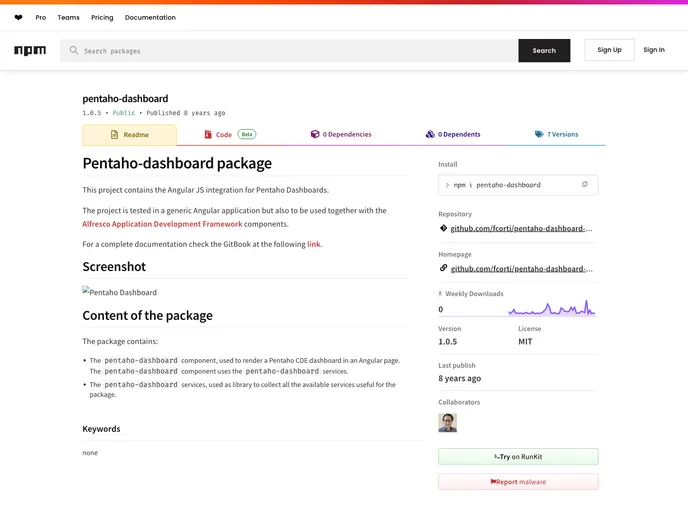Switch to the Code tab
Image resolution: width=688 pixels, height=512 pixels.
[230, 135]
